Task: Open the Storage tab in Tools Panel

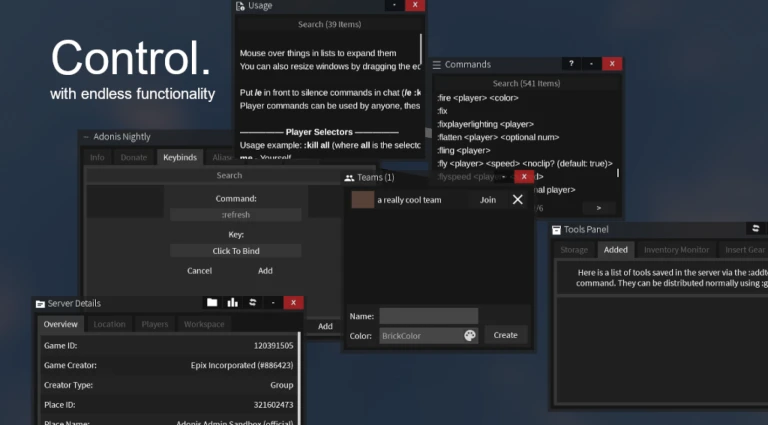Action: 574,250
